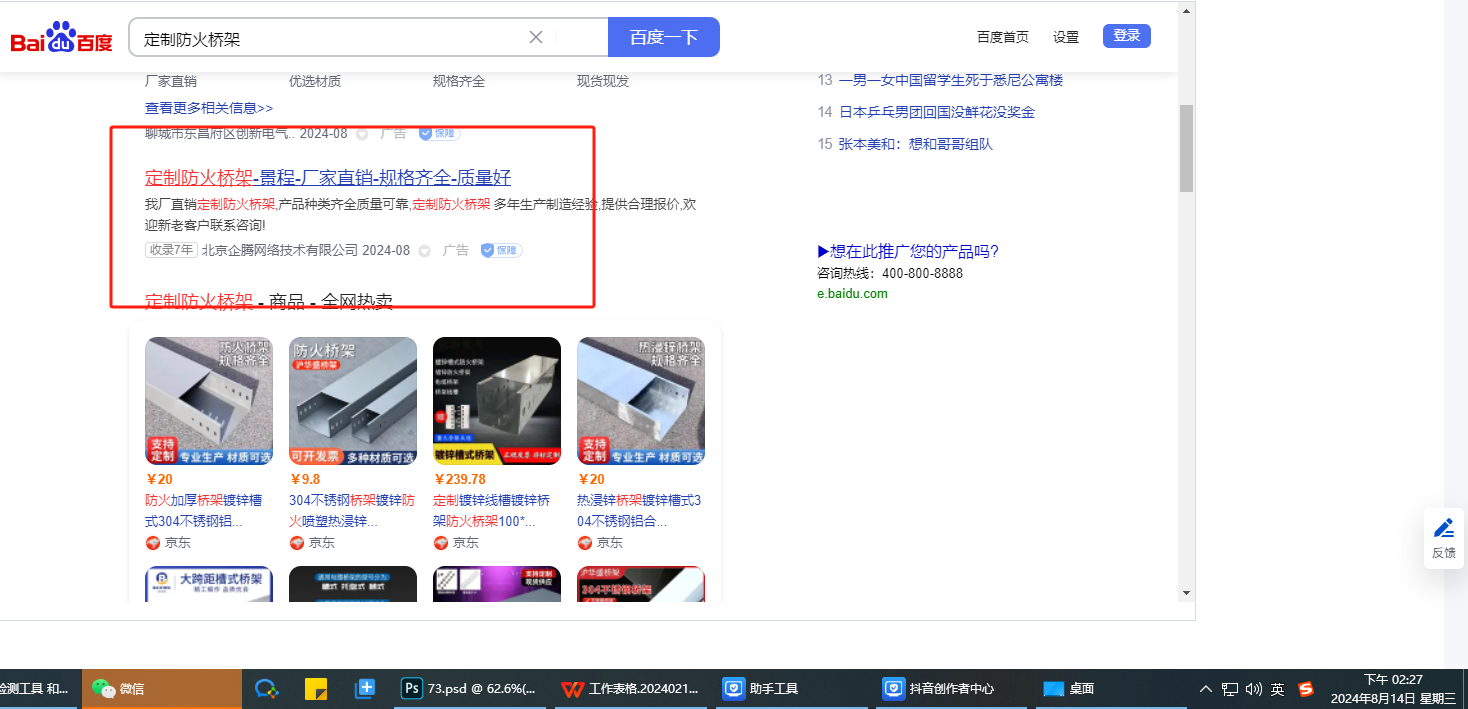The width and height of the screenshot is (1468, 709).
Task: Click the volume speaker tray icon
Action: [x=1254, y=689]
